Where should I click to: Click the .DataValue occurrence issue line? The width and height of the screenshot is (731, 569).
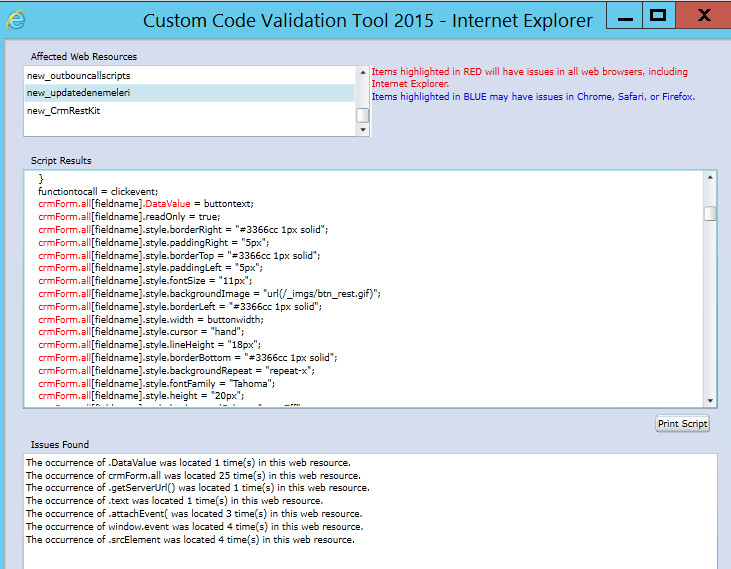click(x=188, y=463)
